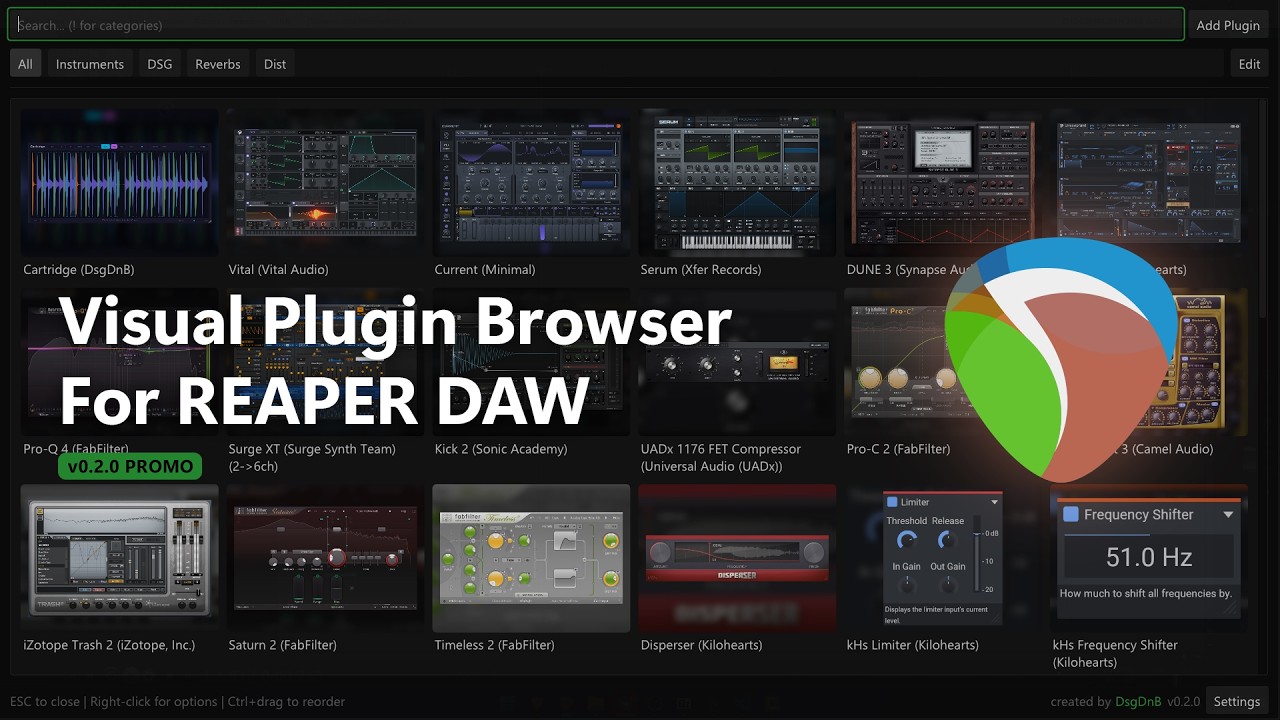Screen dimensions: 1280x720
Task: Click the Add Plugin button
Action: (1228, 25)
